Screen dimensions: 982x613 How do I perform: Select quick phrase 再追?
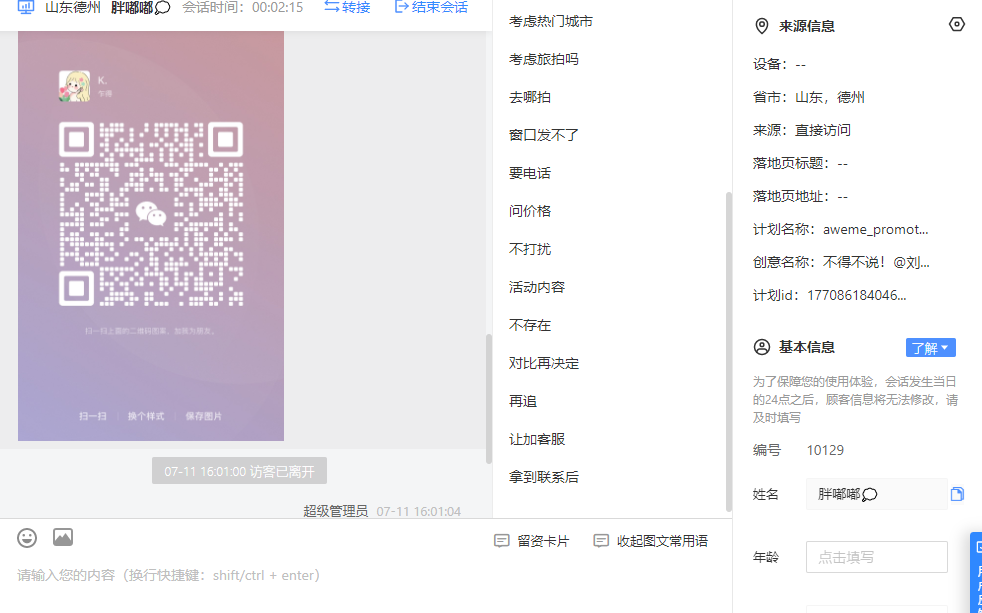[523, 401]
